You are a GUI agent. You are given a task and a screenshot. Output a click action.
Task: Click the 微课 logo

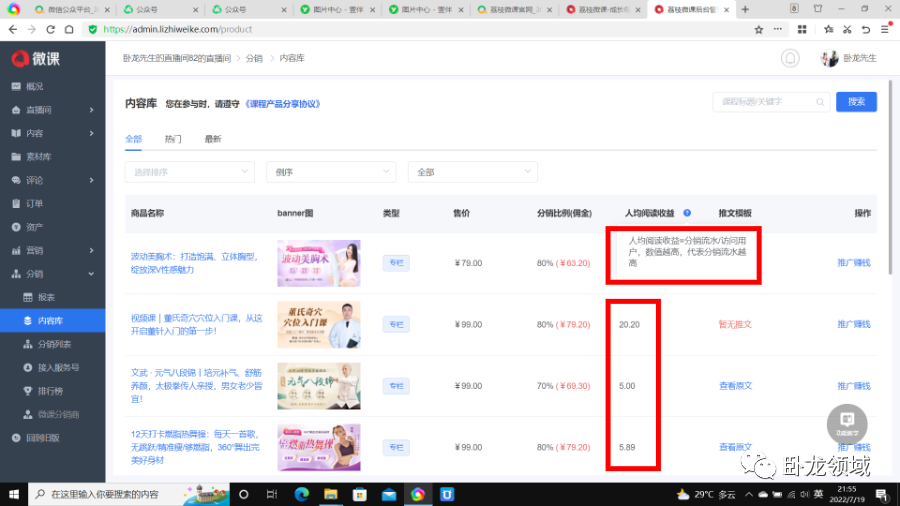[x=36, y=59]
